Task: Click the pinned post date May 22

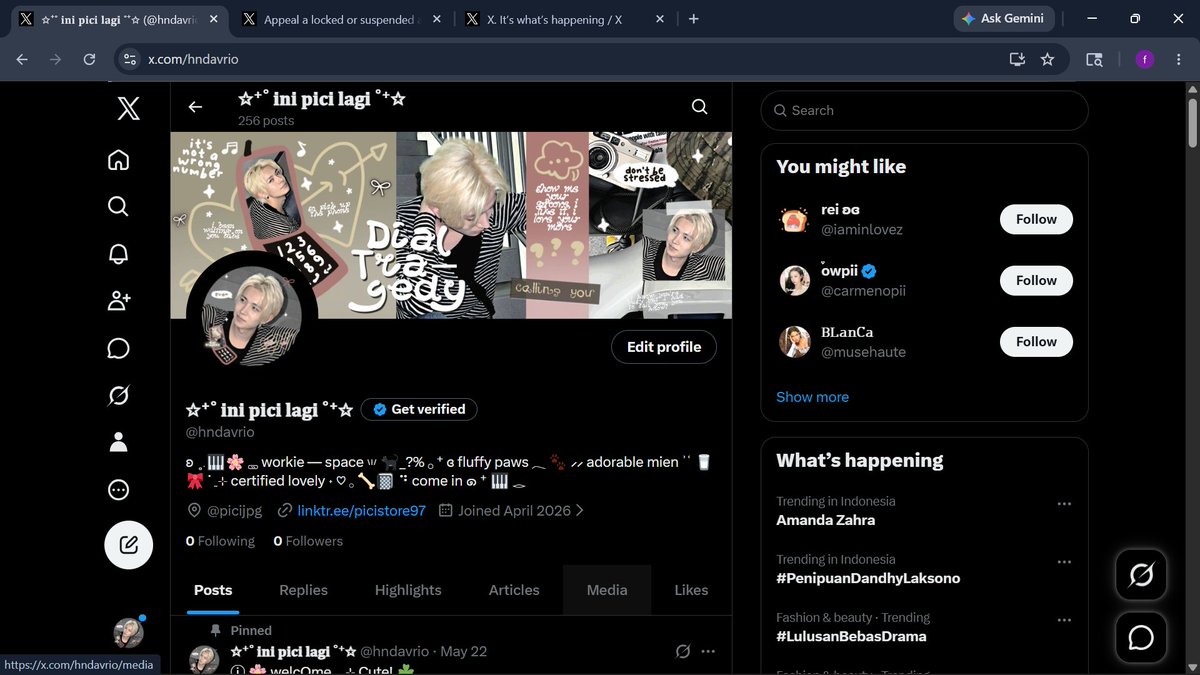Action: (463, 651)
